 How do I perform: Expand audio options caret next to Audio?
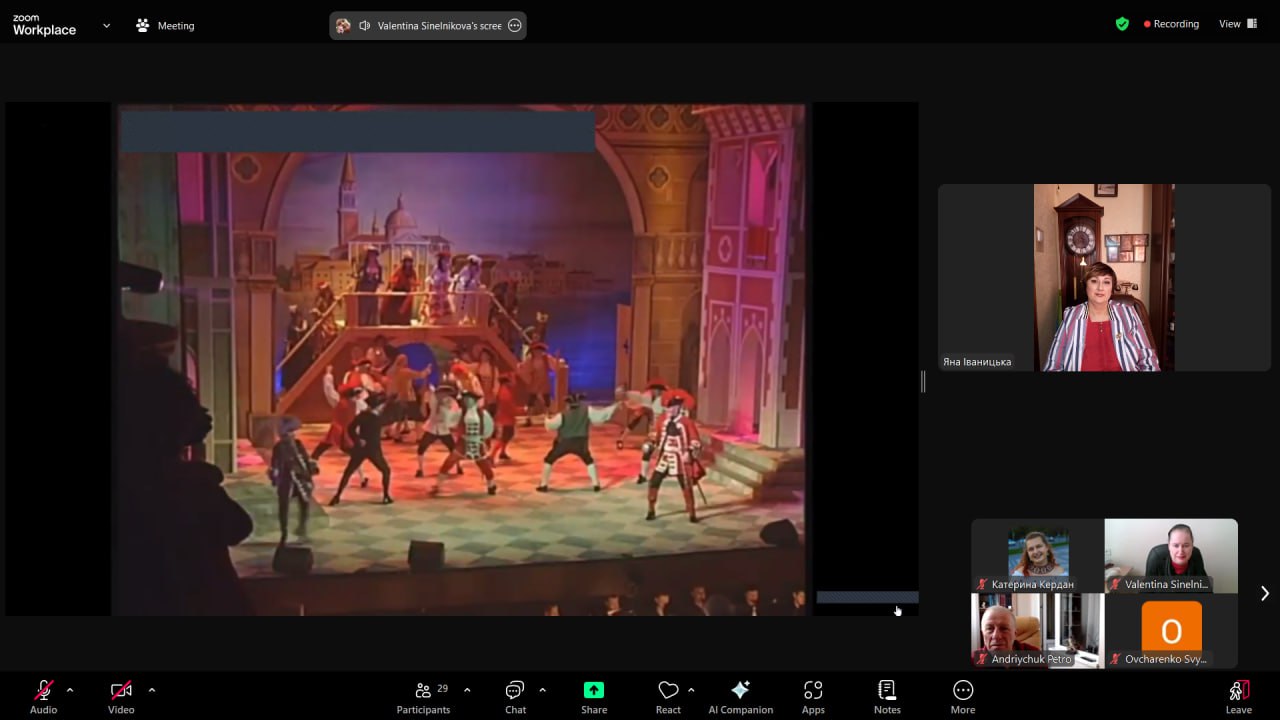click(x=70, y=690)
